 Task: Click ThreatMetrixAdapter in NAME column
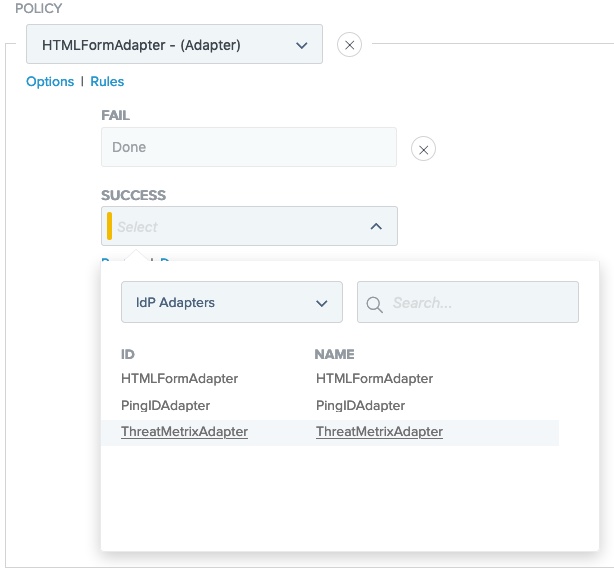pos(379,432)
